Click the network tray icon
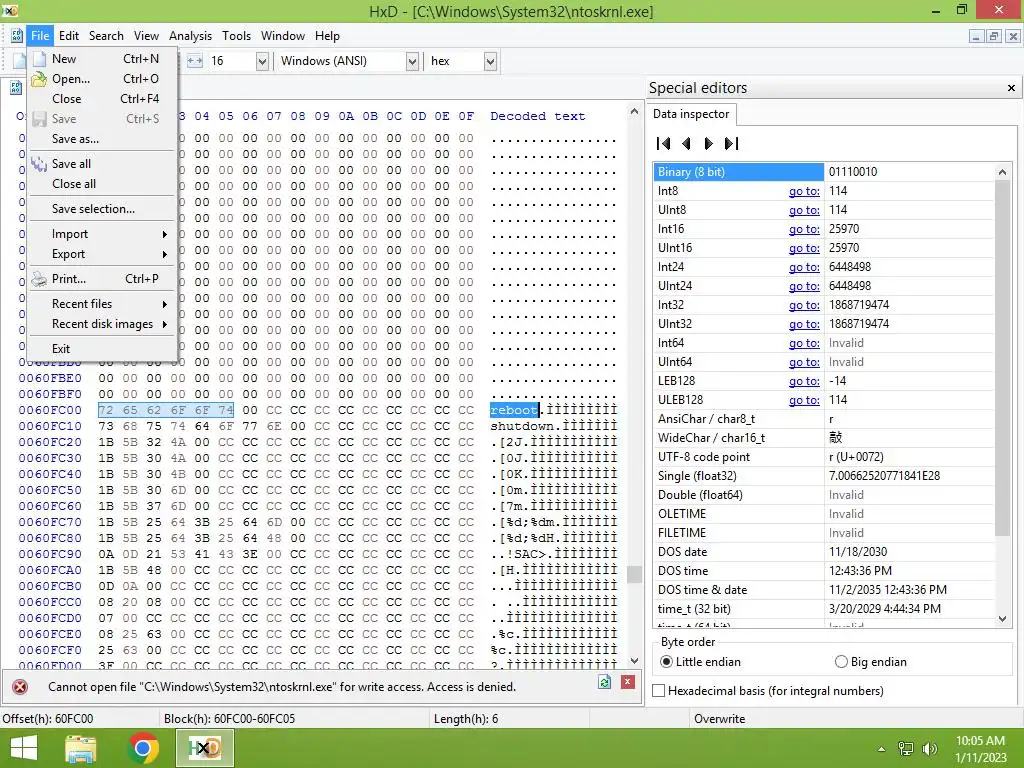Screen dimensions: 1024x768 click(906, 749)
